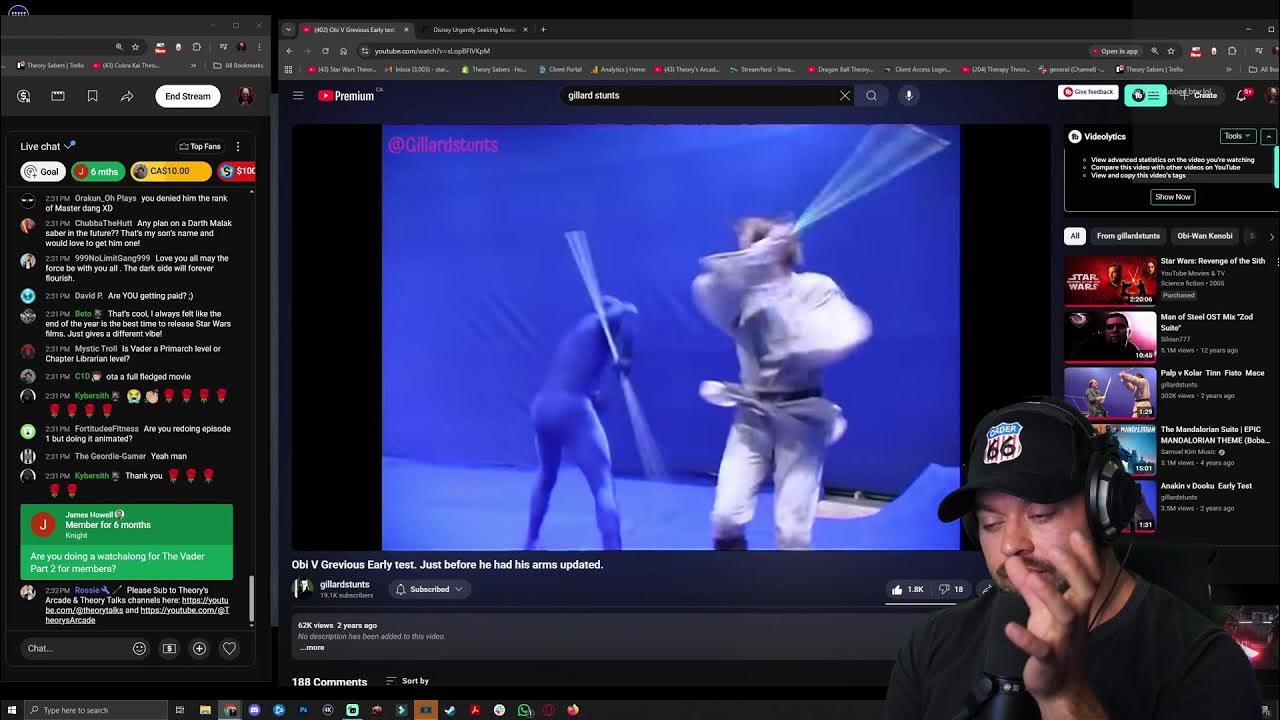
Task: Click the plus icon in chat box
Action: (199, 648)
